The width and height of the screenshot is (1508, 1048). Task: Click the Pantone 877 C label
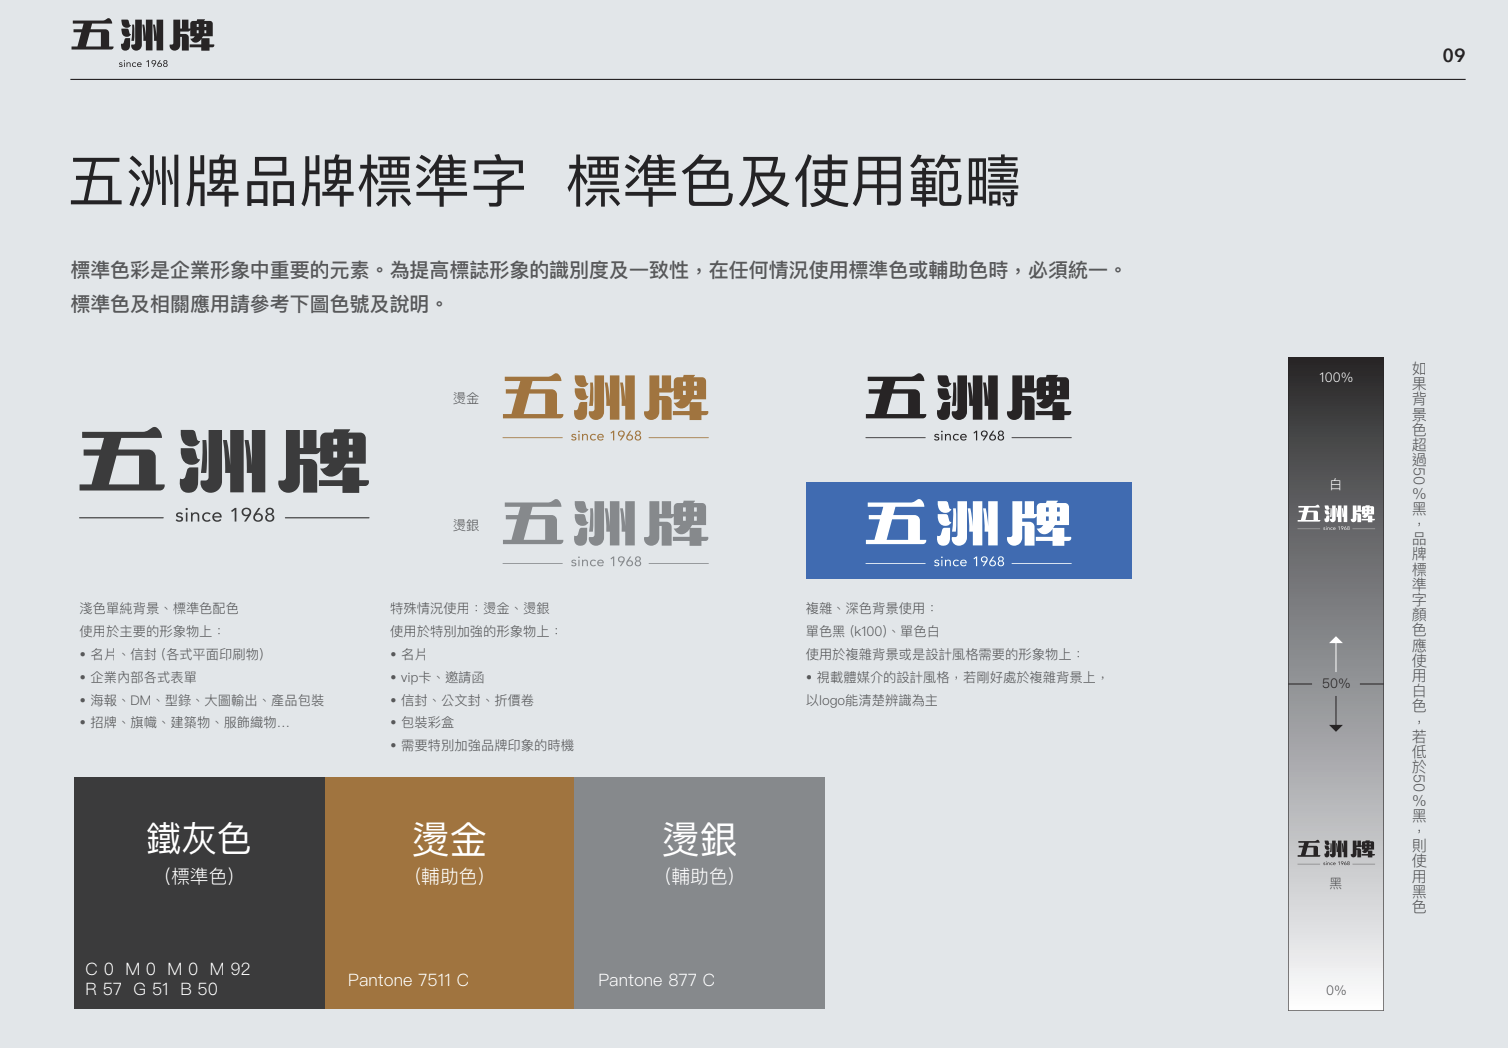coord(656,980)
